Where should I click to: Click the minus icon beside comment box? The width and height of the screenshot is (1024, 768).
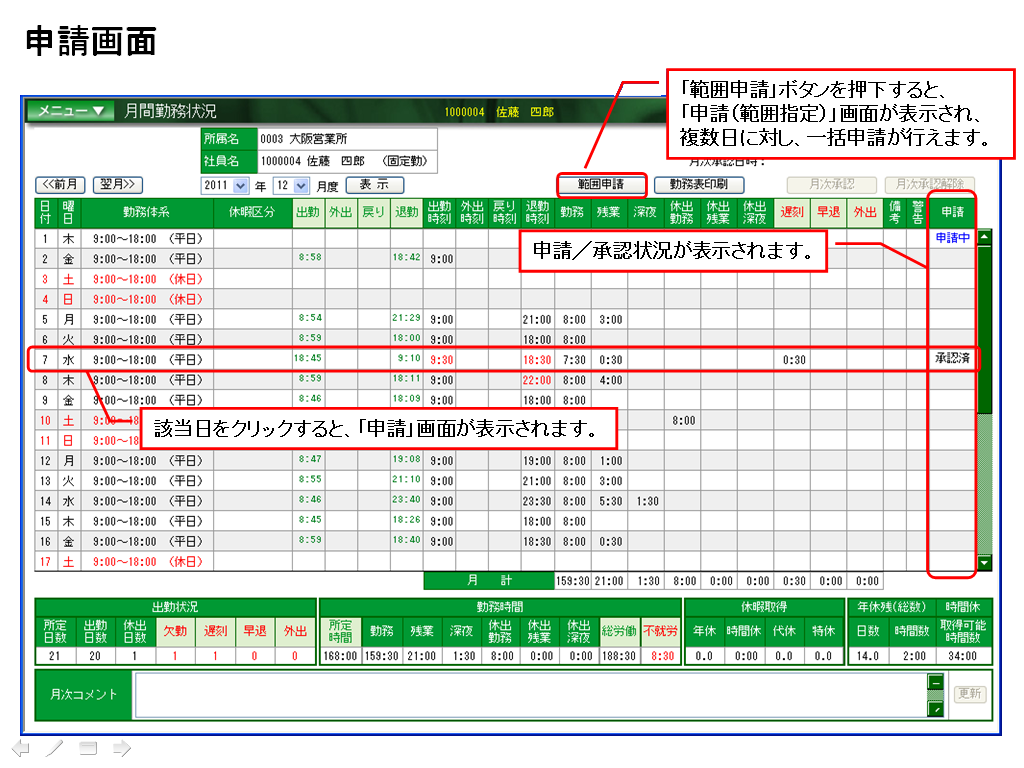point(936,682)
